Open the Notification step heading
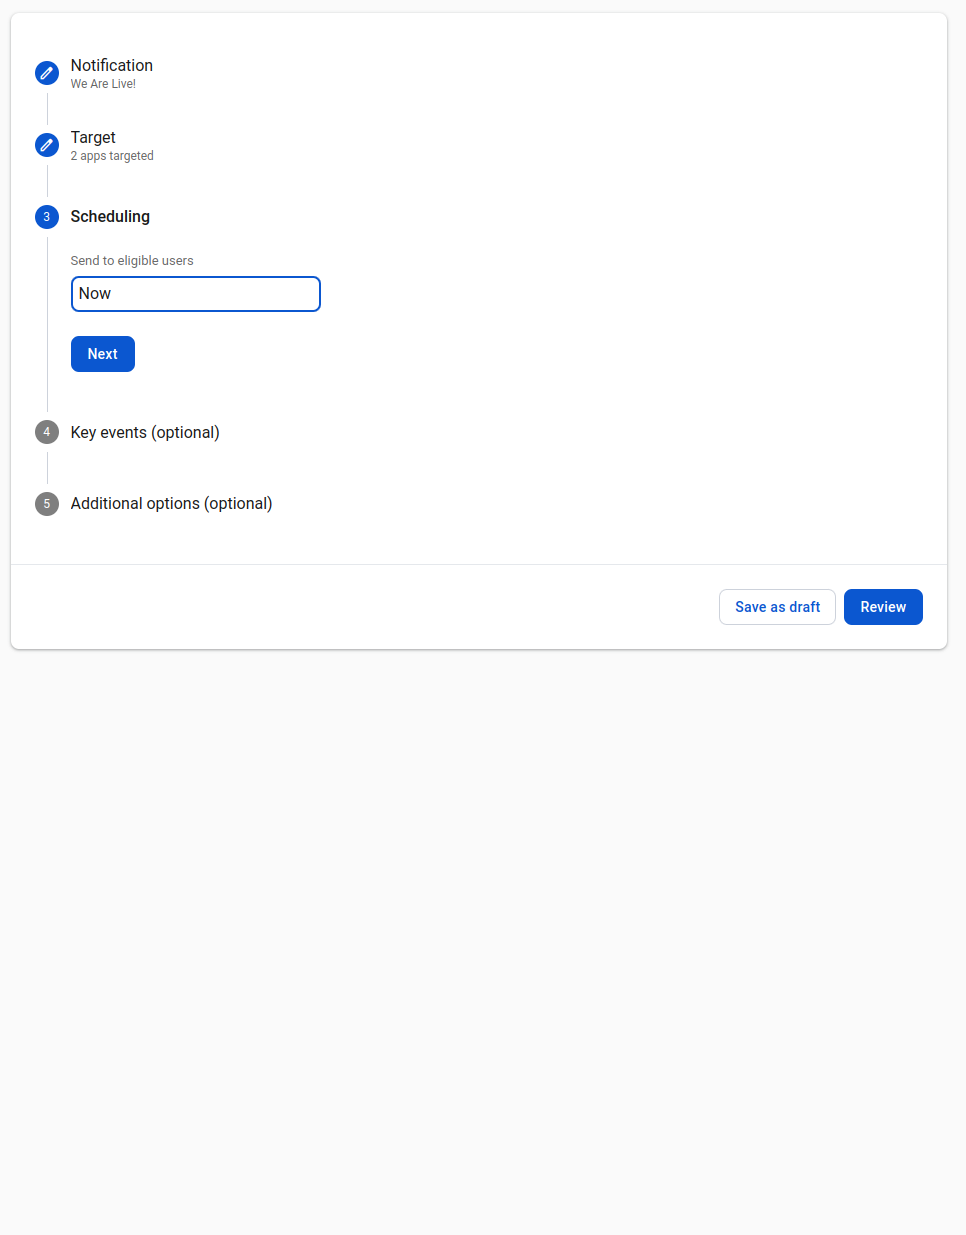 (111, 65)
